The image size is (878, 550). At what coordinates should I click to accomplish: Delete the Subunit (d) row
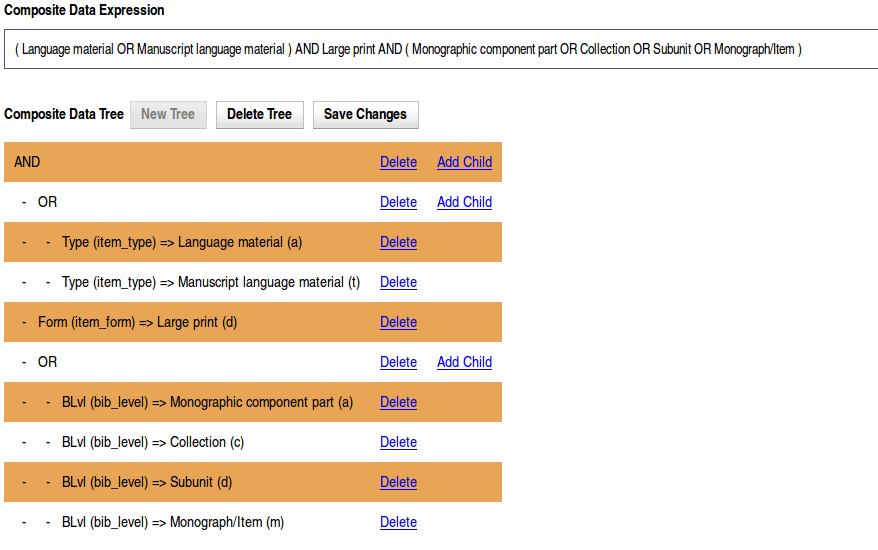(398, 482)
